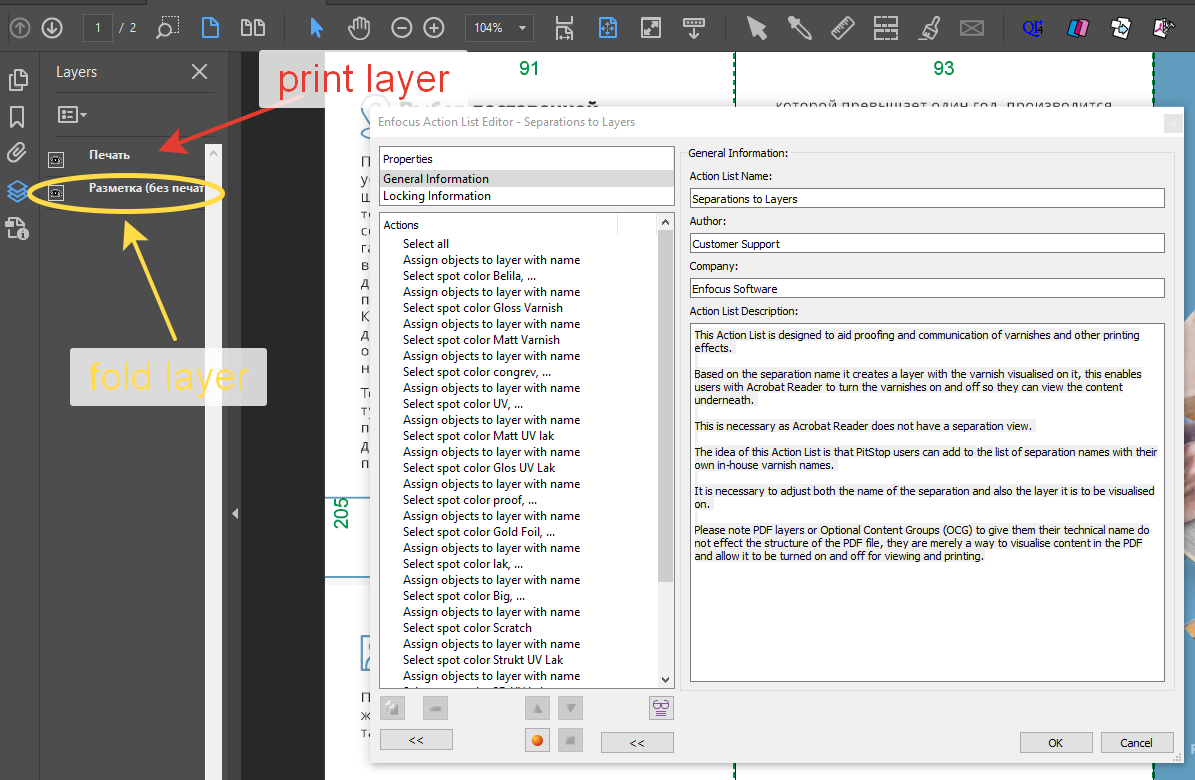
Task: Click the fit width scrolling icon
Action: 564,28
